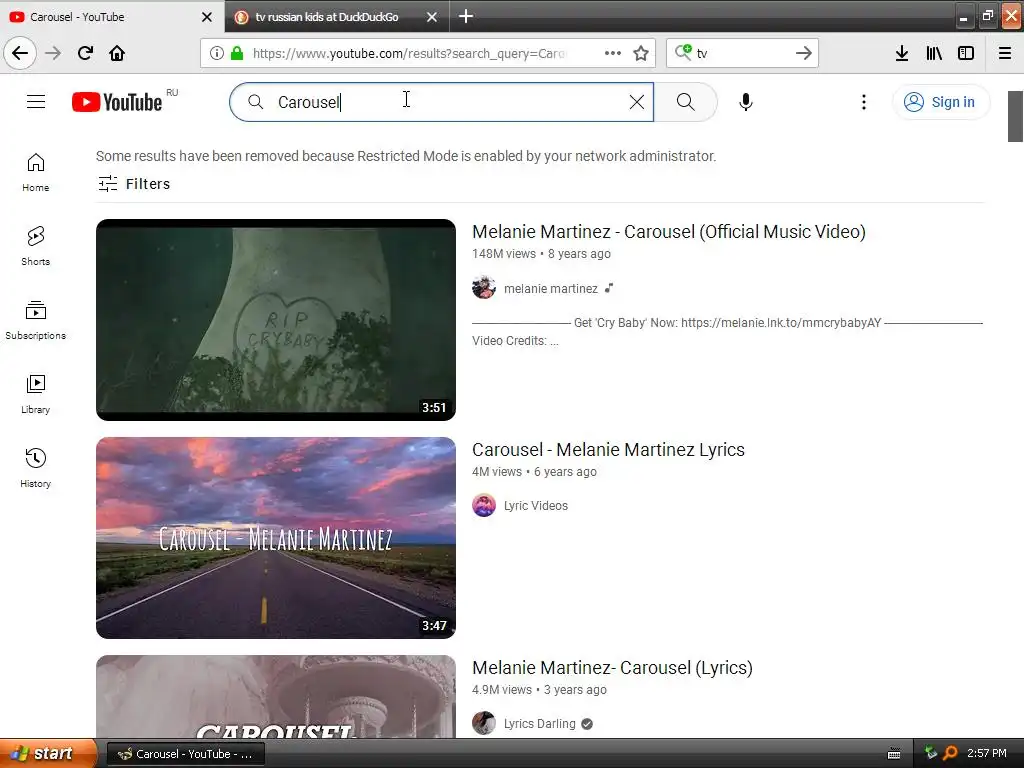This screenshot has width=1024, height=768.
Task: Open page actions three-dot menu in address bar
Action: pyautogui.click(x=613, y=53)
